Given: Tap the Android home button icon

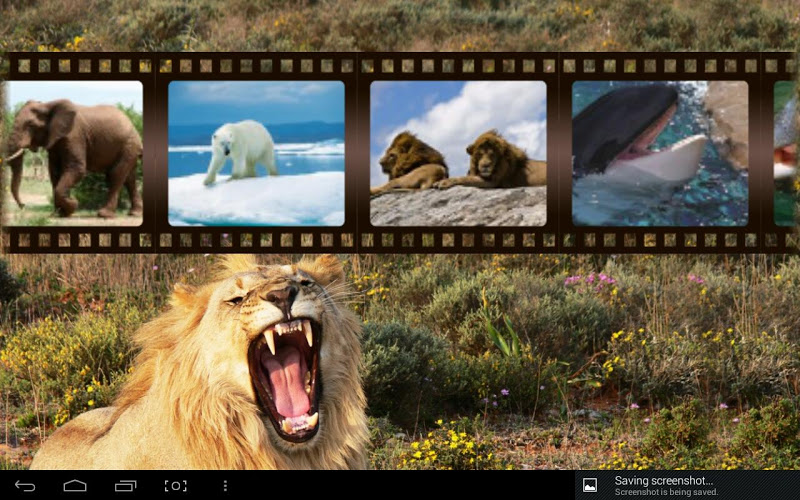Looking at the screenshot, I should 74,486.
